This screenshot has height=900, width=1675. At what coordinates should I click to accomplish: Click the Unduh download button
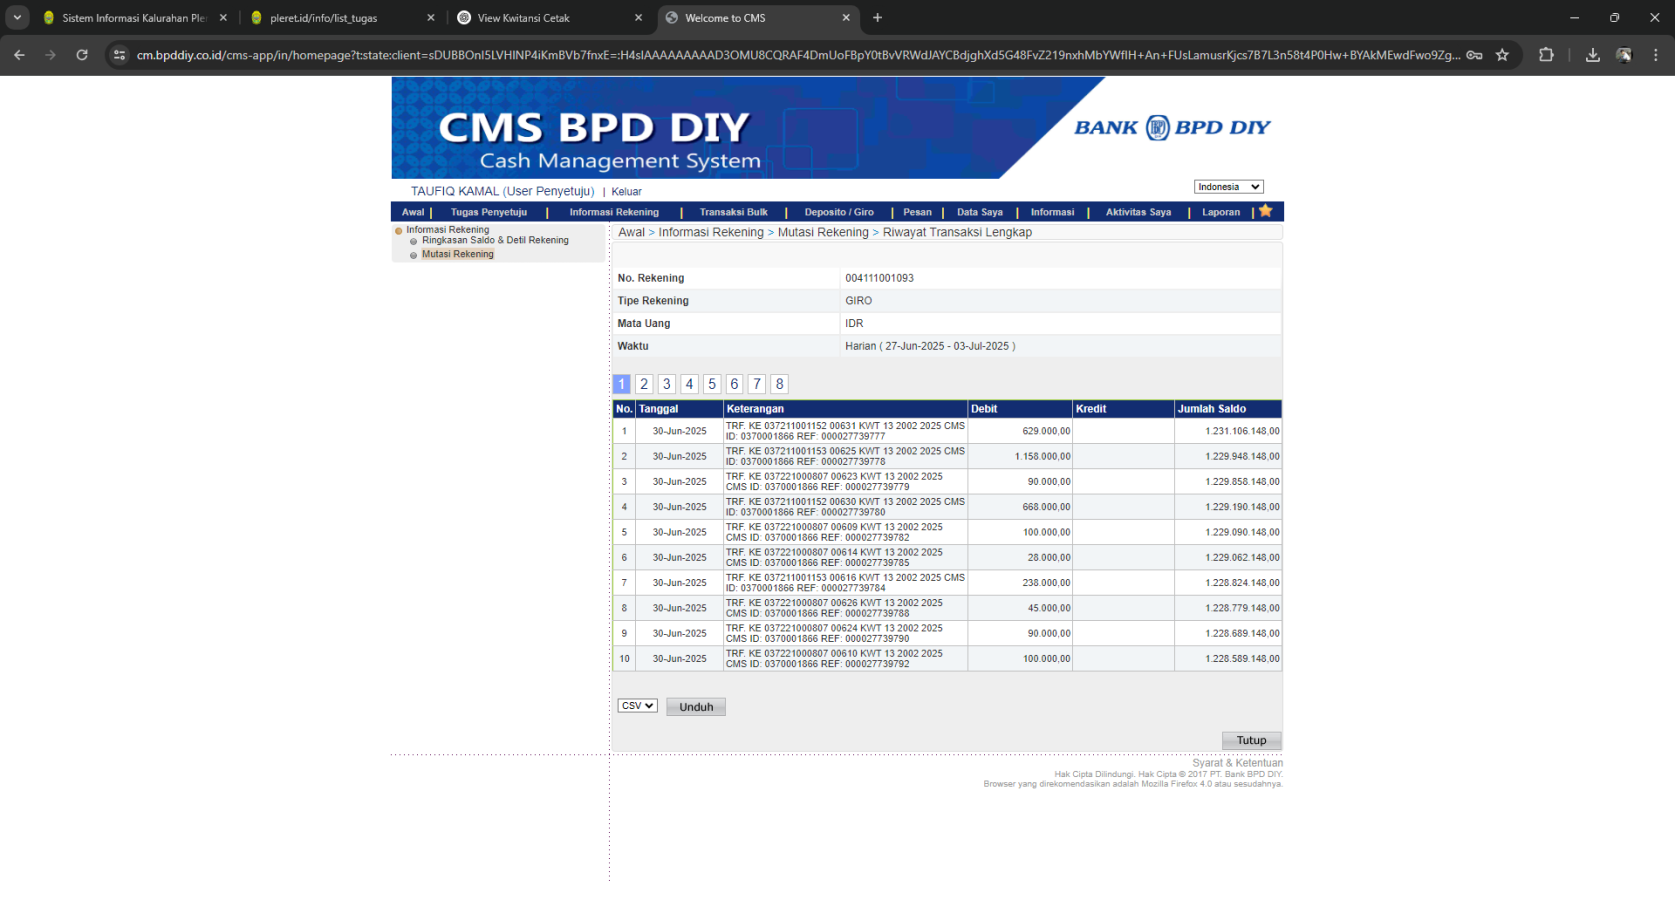(x=696, y=707)
